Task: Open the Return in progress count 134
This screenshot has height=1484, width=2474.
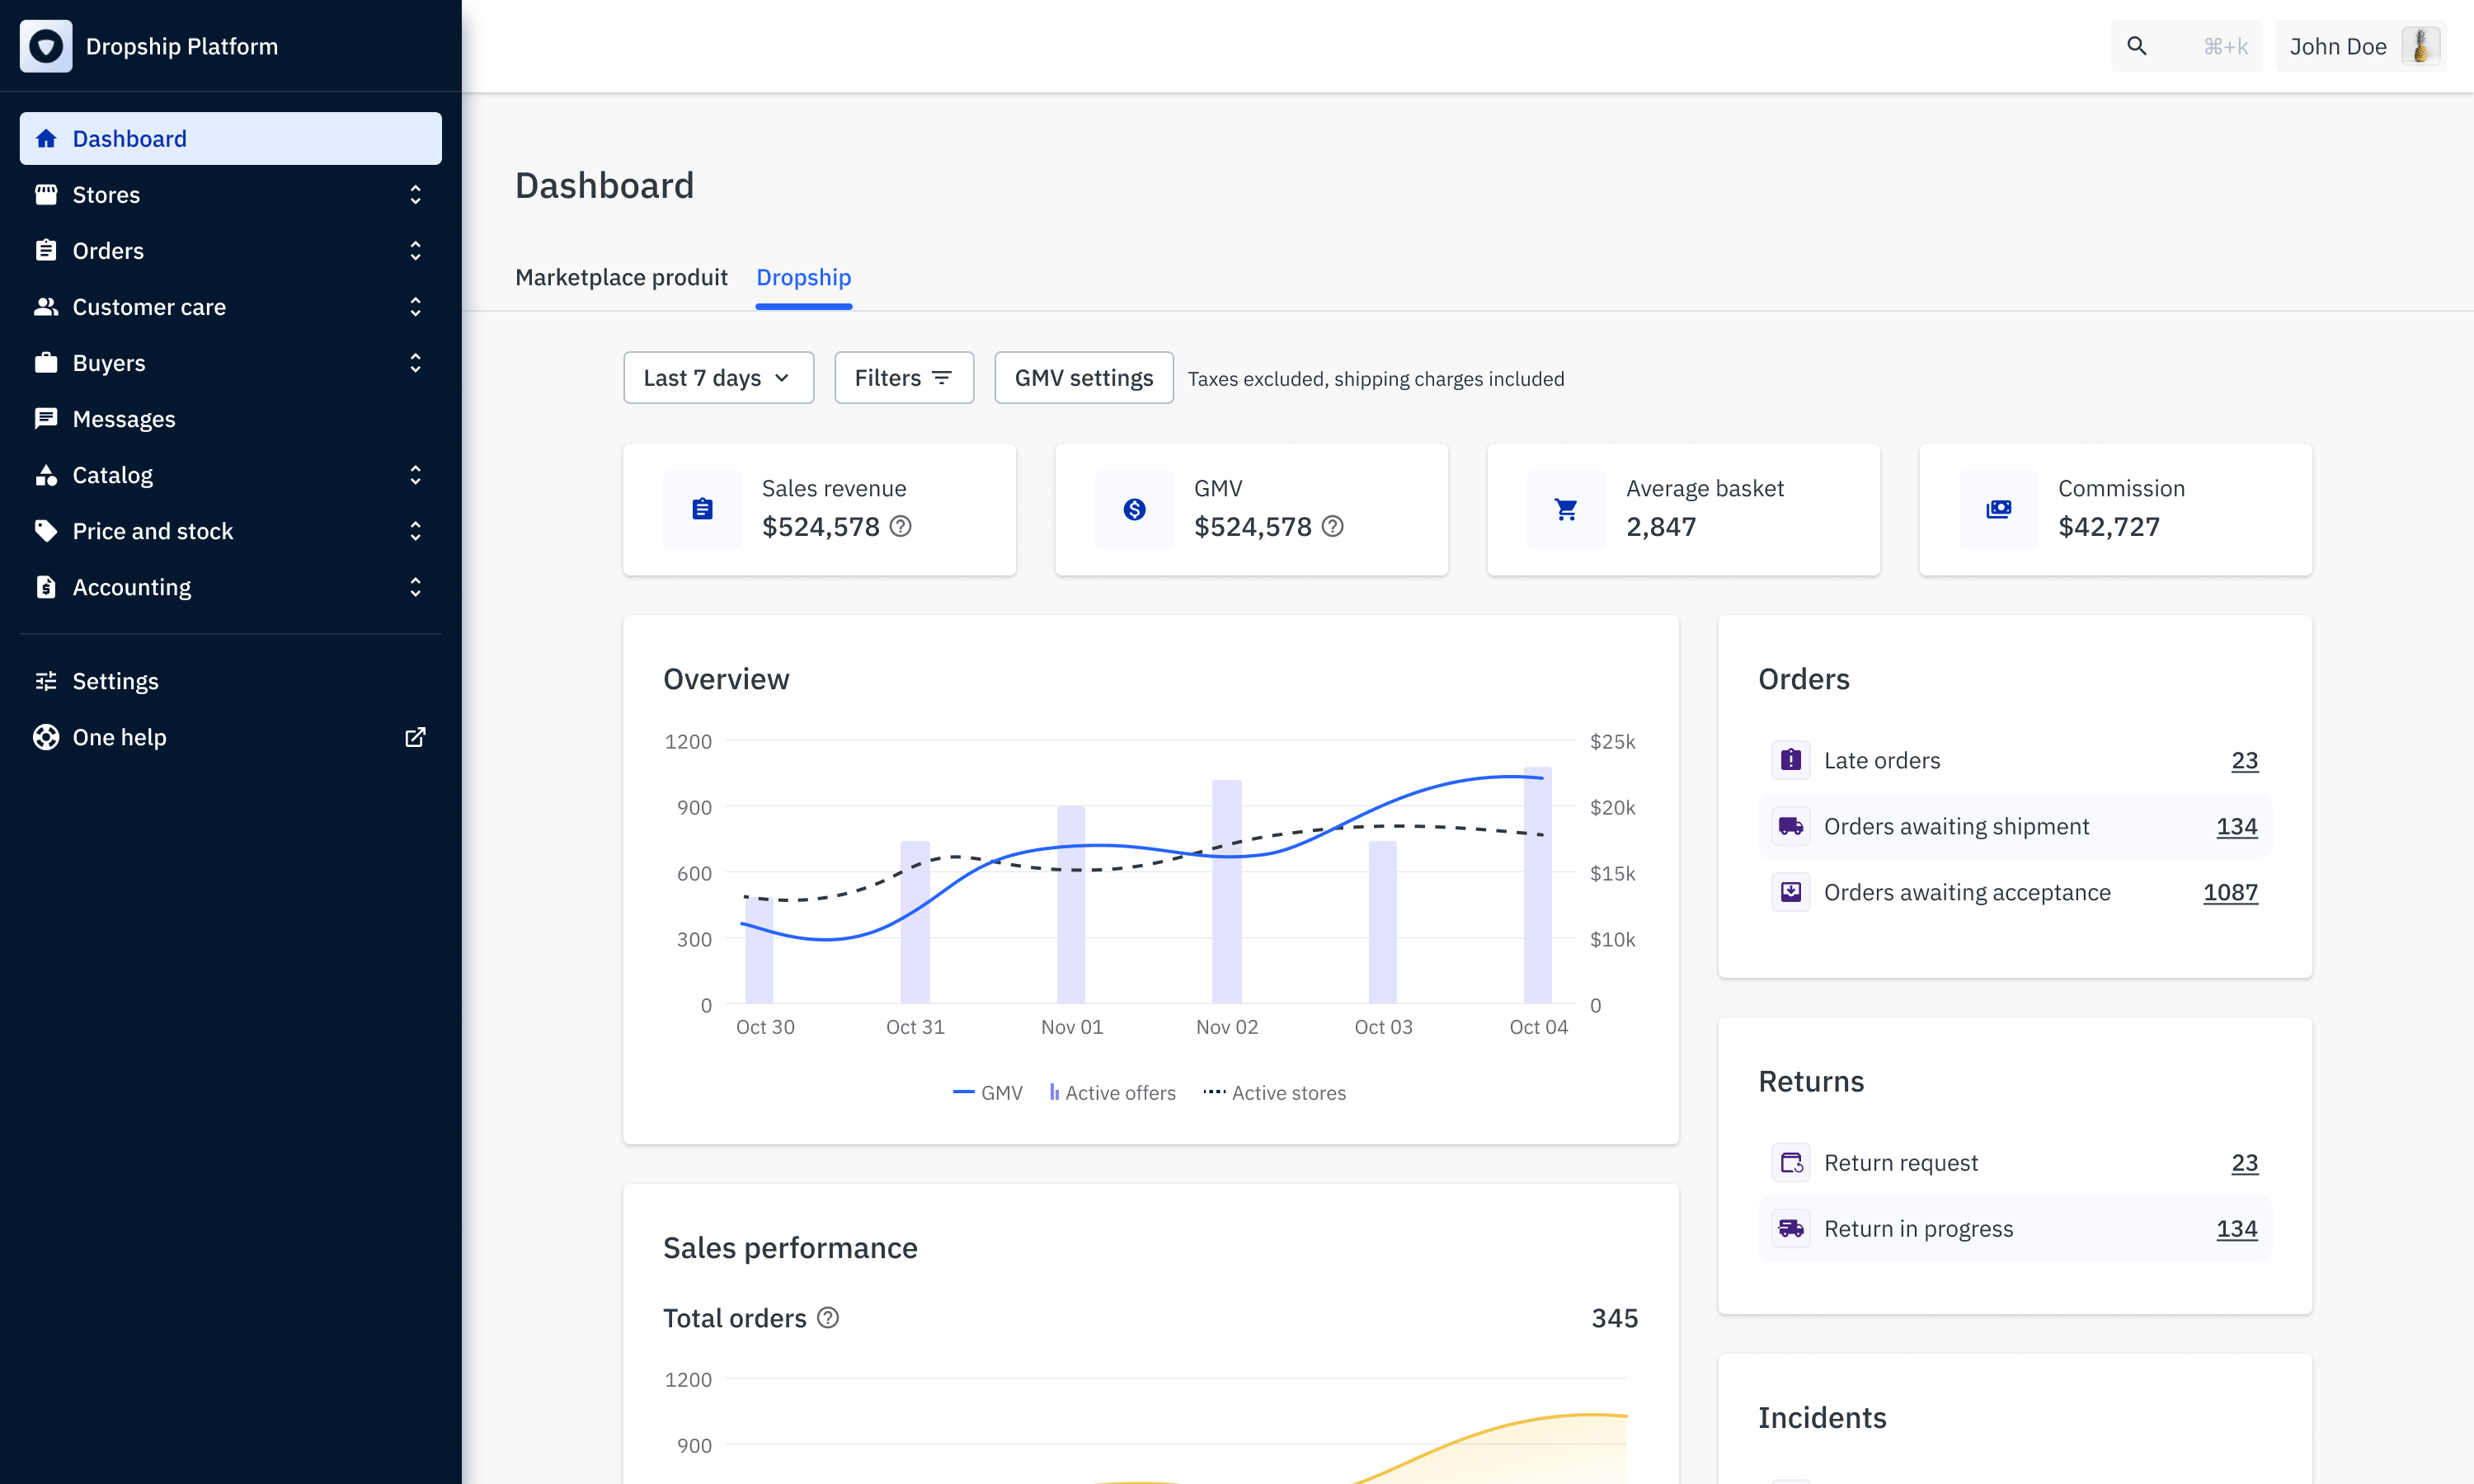Action: click(x=2237, y=1228)
